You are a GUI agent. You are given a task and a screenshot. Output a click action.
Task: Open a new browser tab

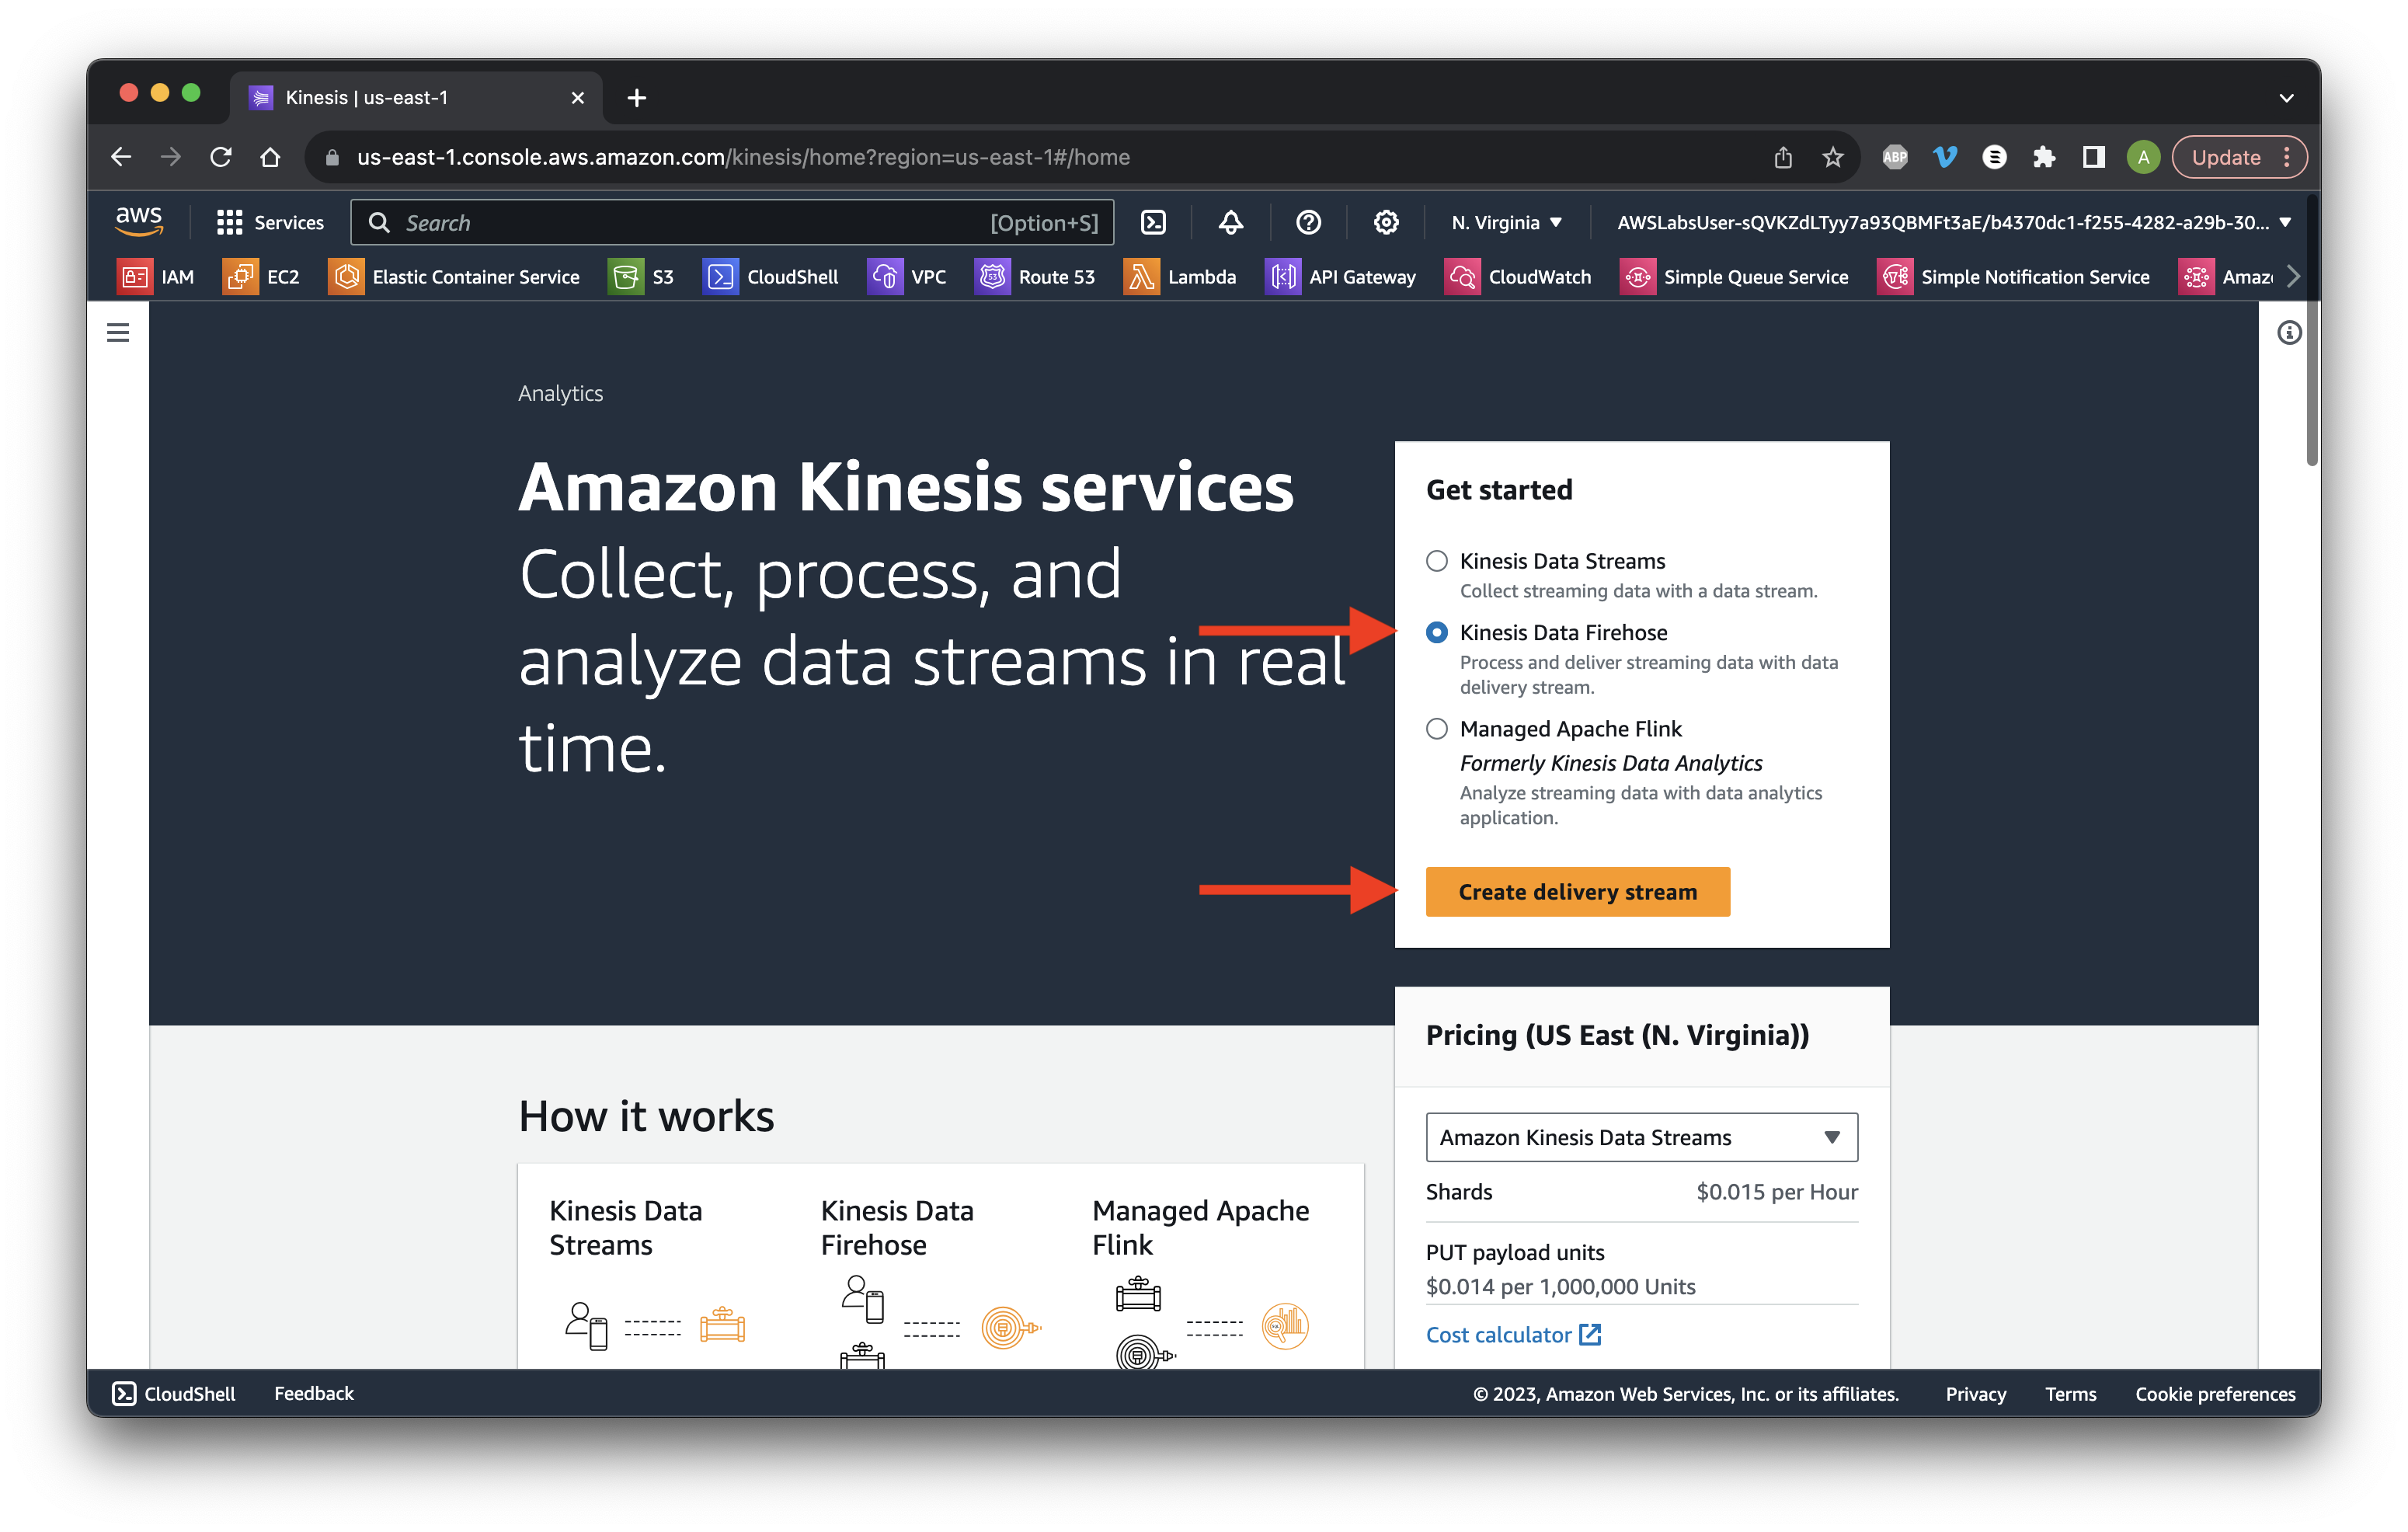click(x=637, y=98)
